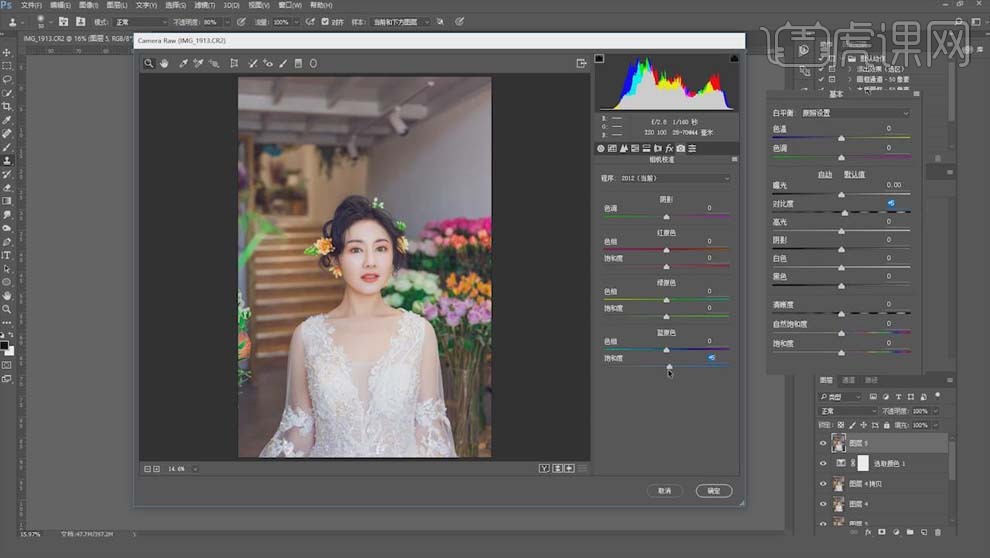Toggle visibility of 选取颜色 1 adjustment layer
This screenshot has width=990, height=558.
point(823,463)
